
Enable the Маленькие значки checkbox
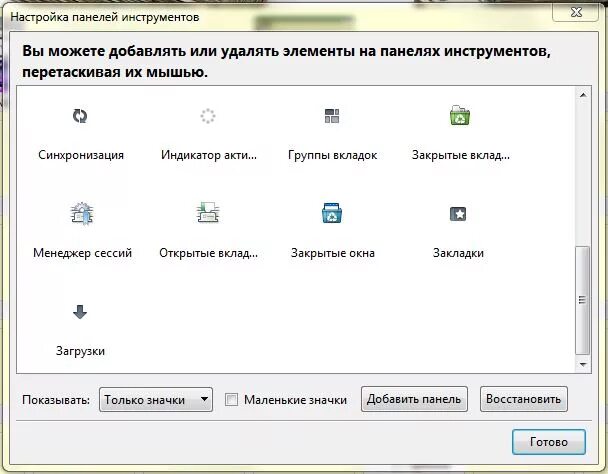tap(231, 400)
